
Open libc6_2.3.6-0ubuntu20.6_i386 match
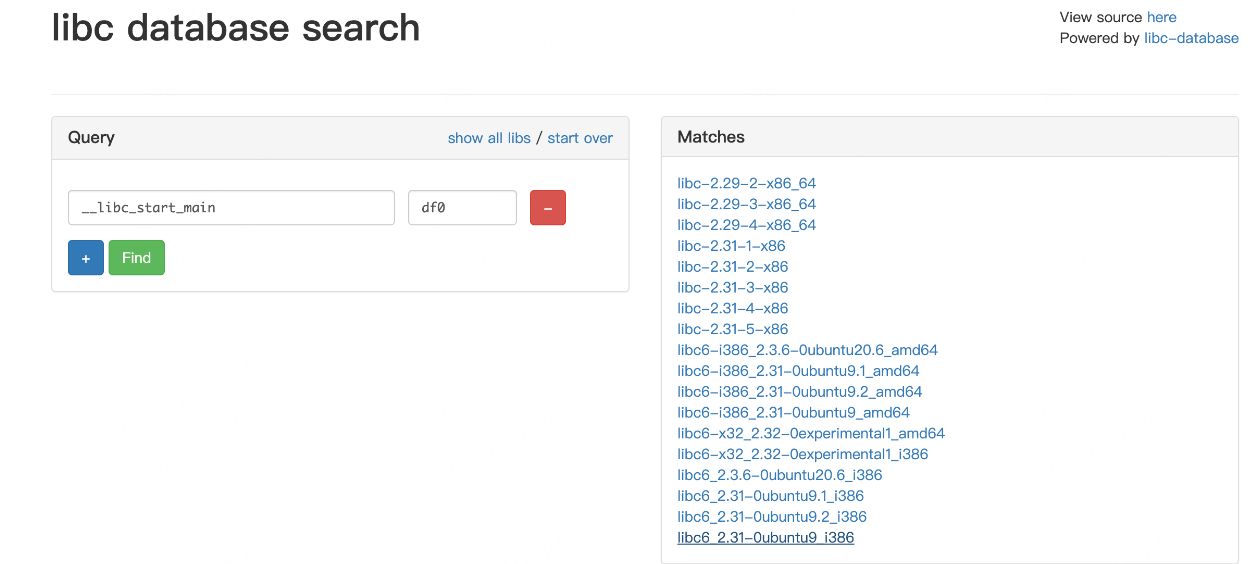point(779,475)
